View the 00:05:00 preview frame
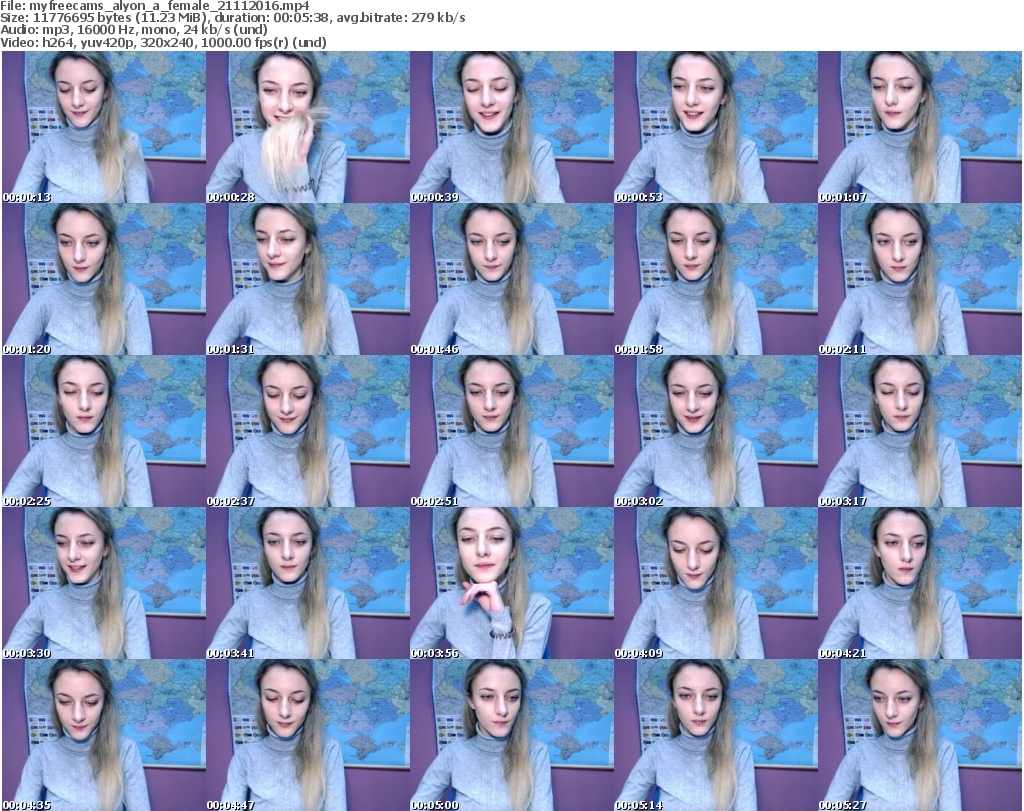Viewport: 1024px width, 811px height. click(x=512, y=735)
